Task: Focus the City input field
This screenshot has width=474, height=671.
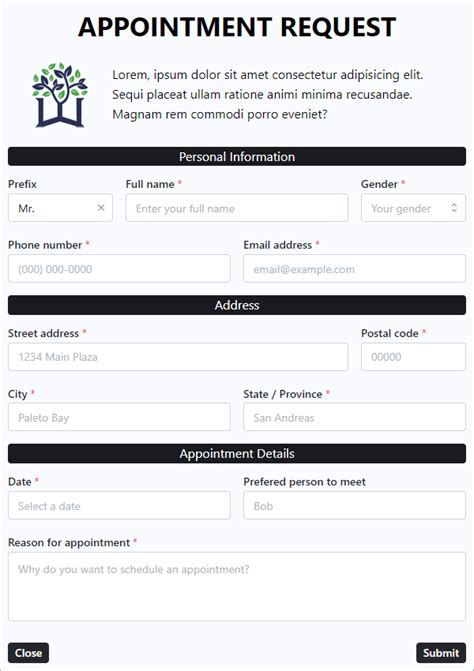Action: (119, 417)
